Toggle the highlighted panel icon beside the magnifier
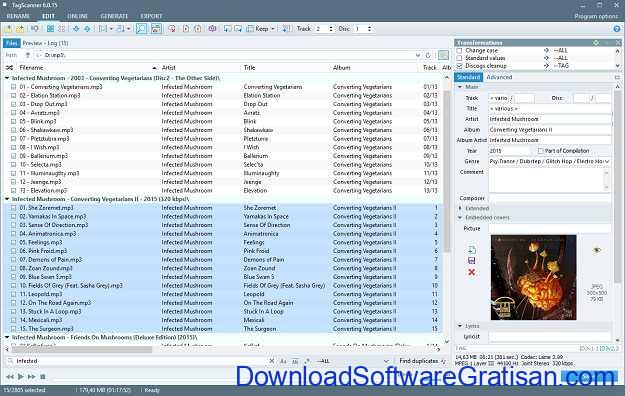625x396 pixels. (x=156, y=28)
